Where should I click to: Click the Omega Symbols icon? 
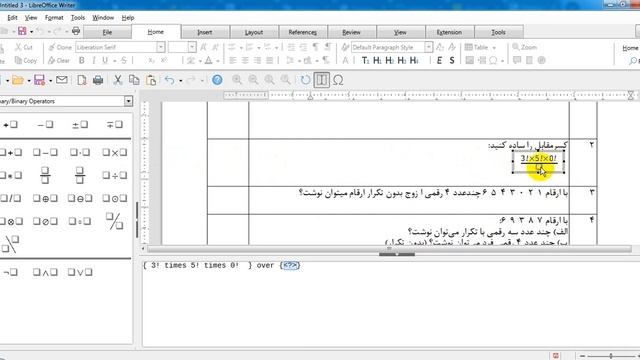click(338, 80)
